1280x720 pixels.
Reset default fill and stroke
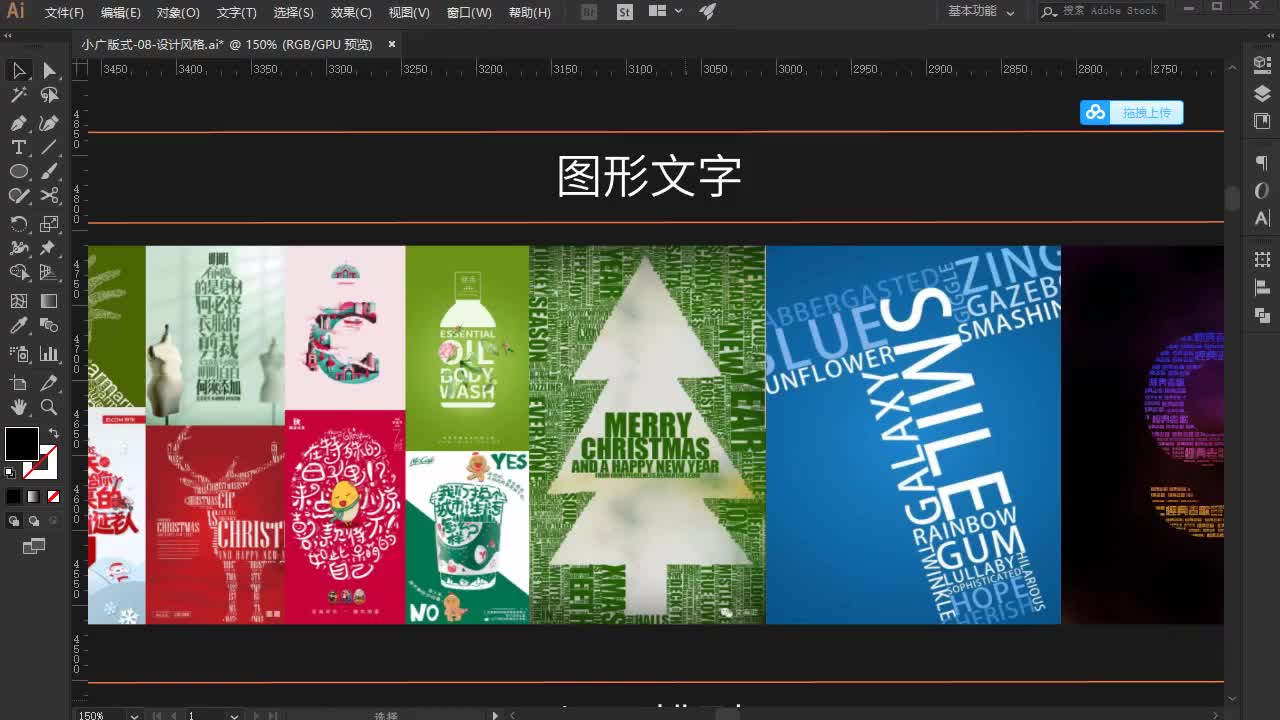[x=11, y=473]
